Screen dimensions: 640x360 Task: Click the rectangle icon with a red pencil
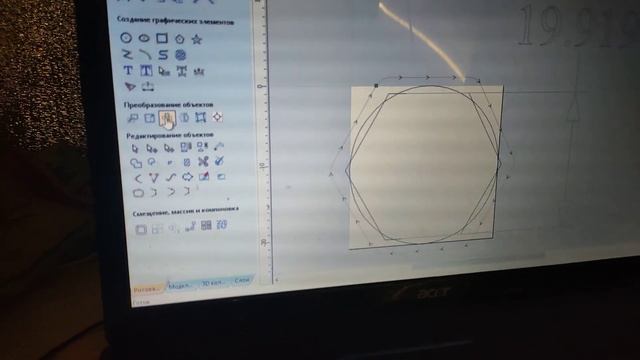pos(204,176)
